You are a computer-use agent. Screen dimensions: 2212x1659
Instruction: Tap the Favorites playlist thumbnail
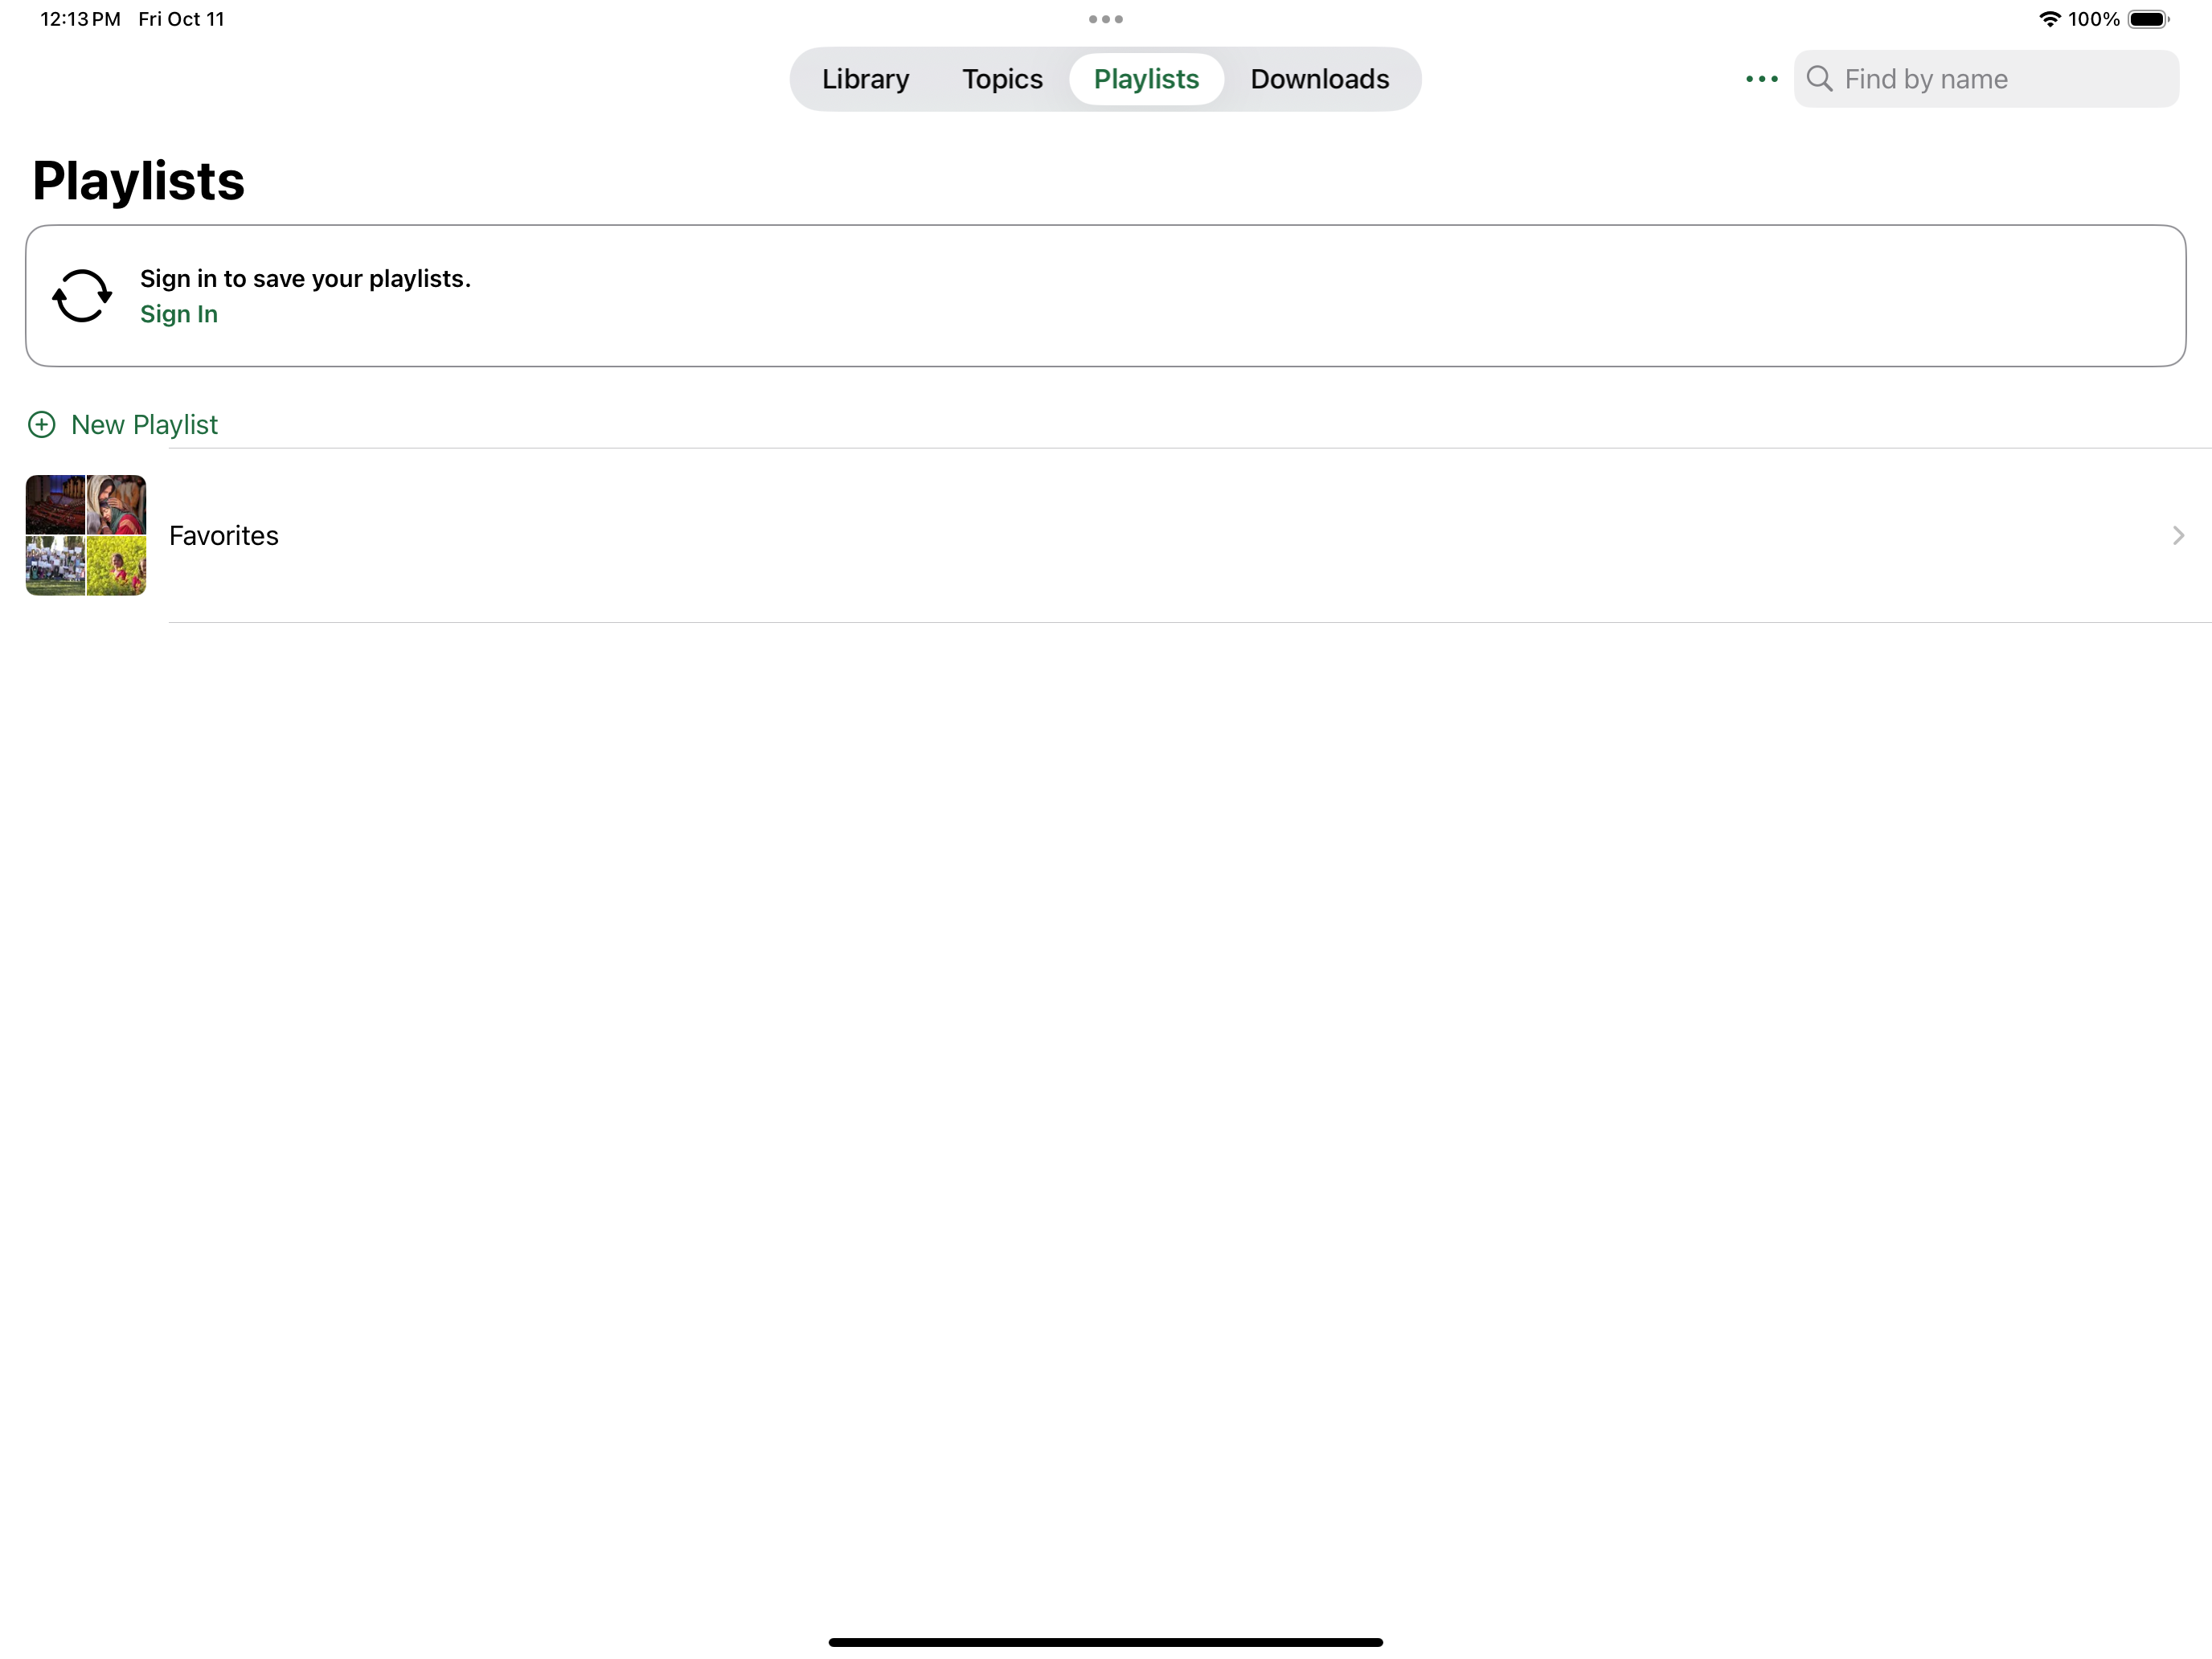point(86,536)
